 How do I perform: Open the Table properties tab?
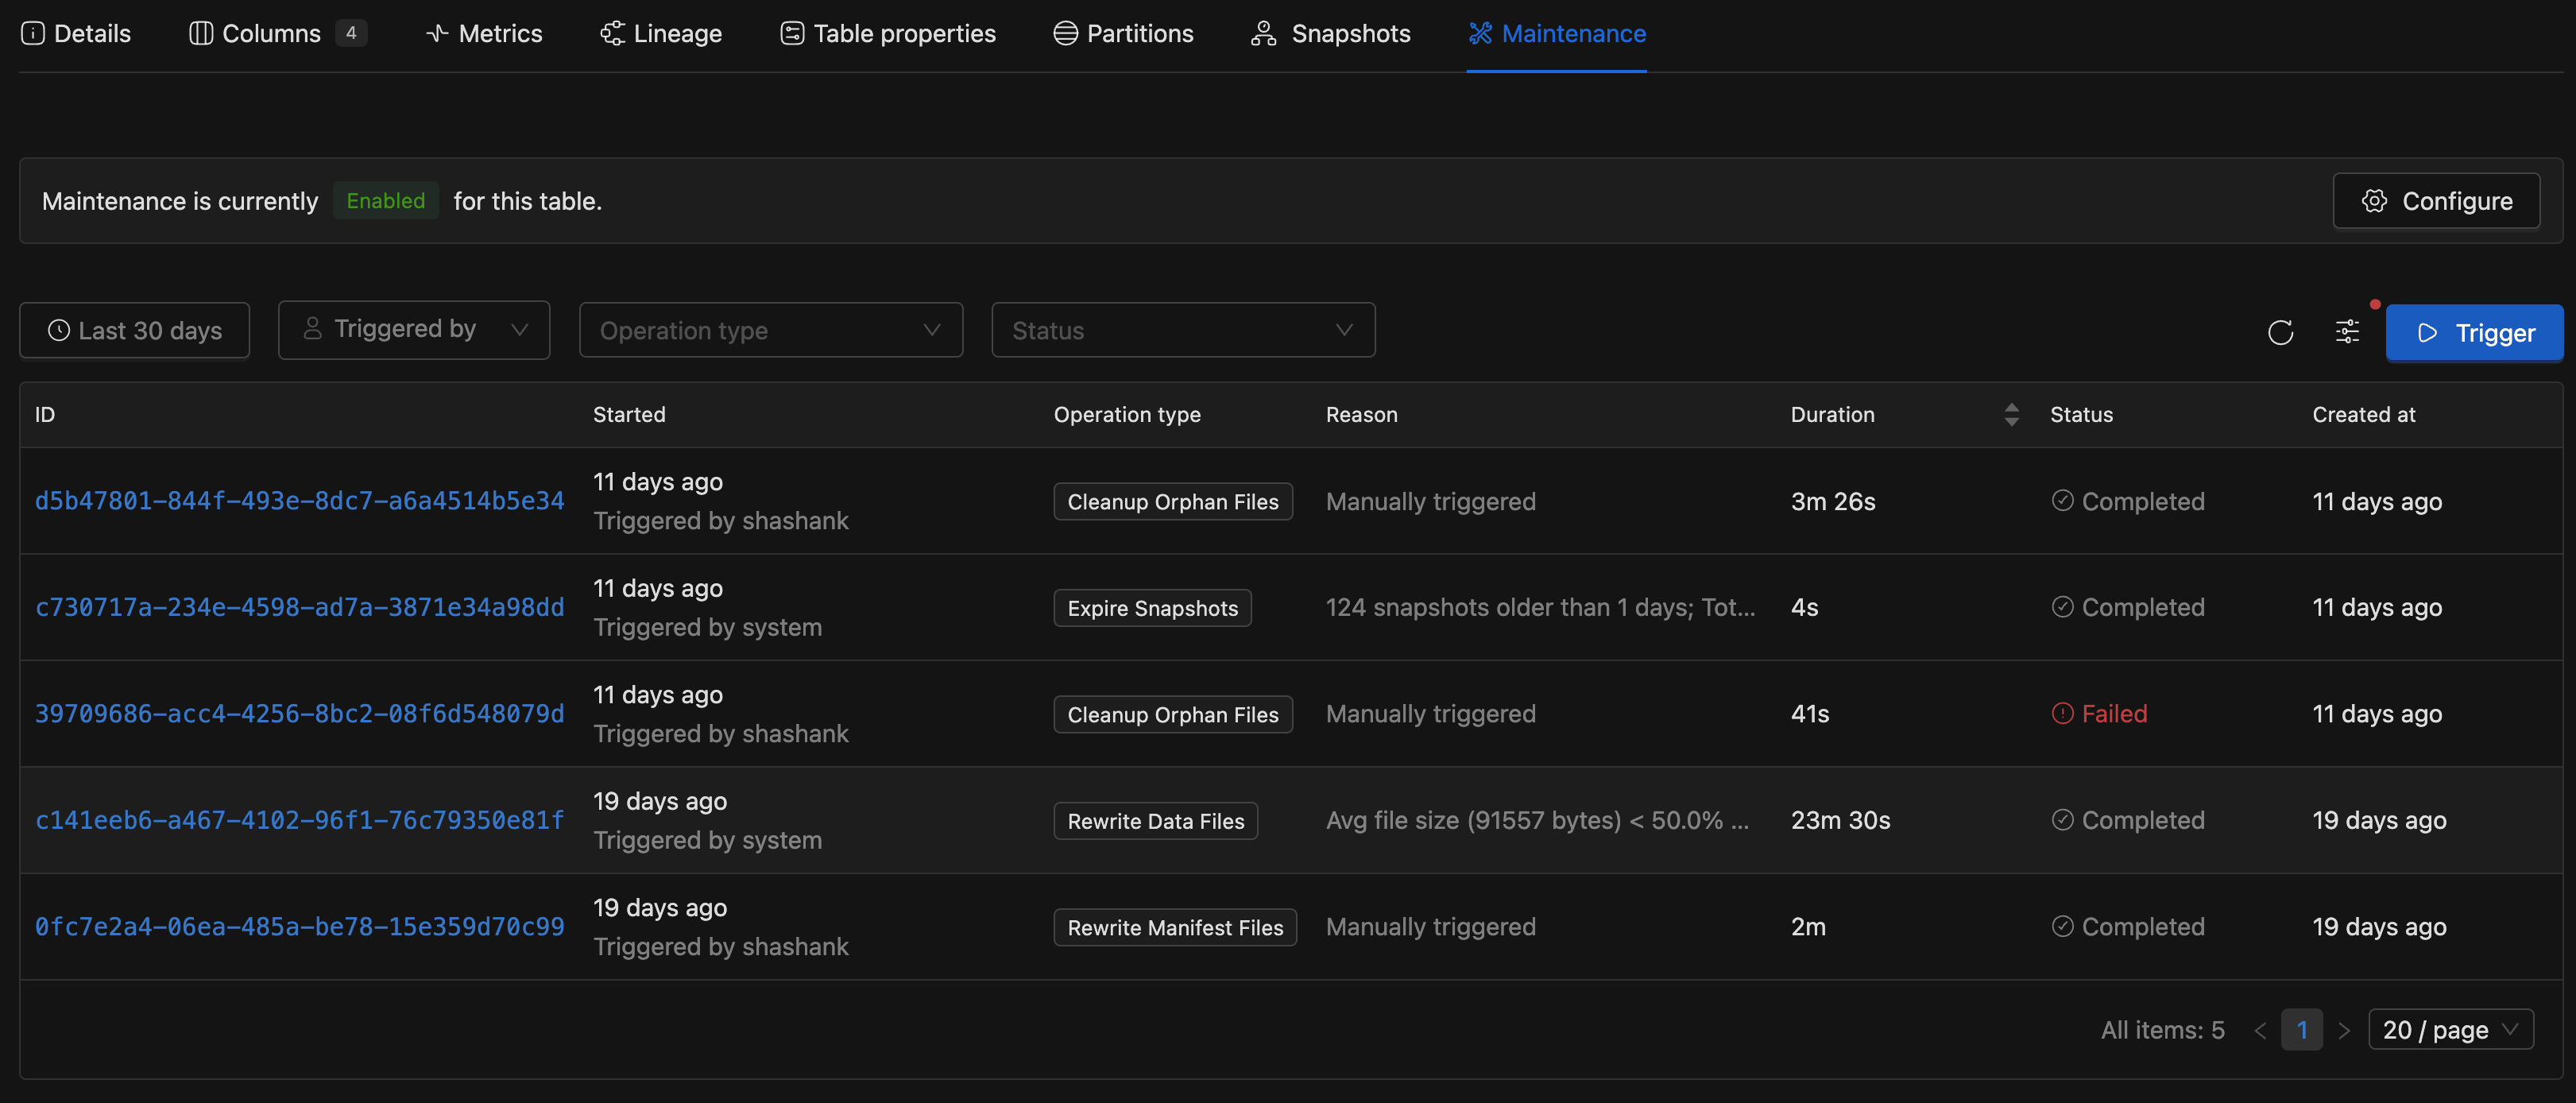888,33
